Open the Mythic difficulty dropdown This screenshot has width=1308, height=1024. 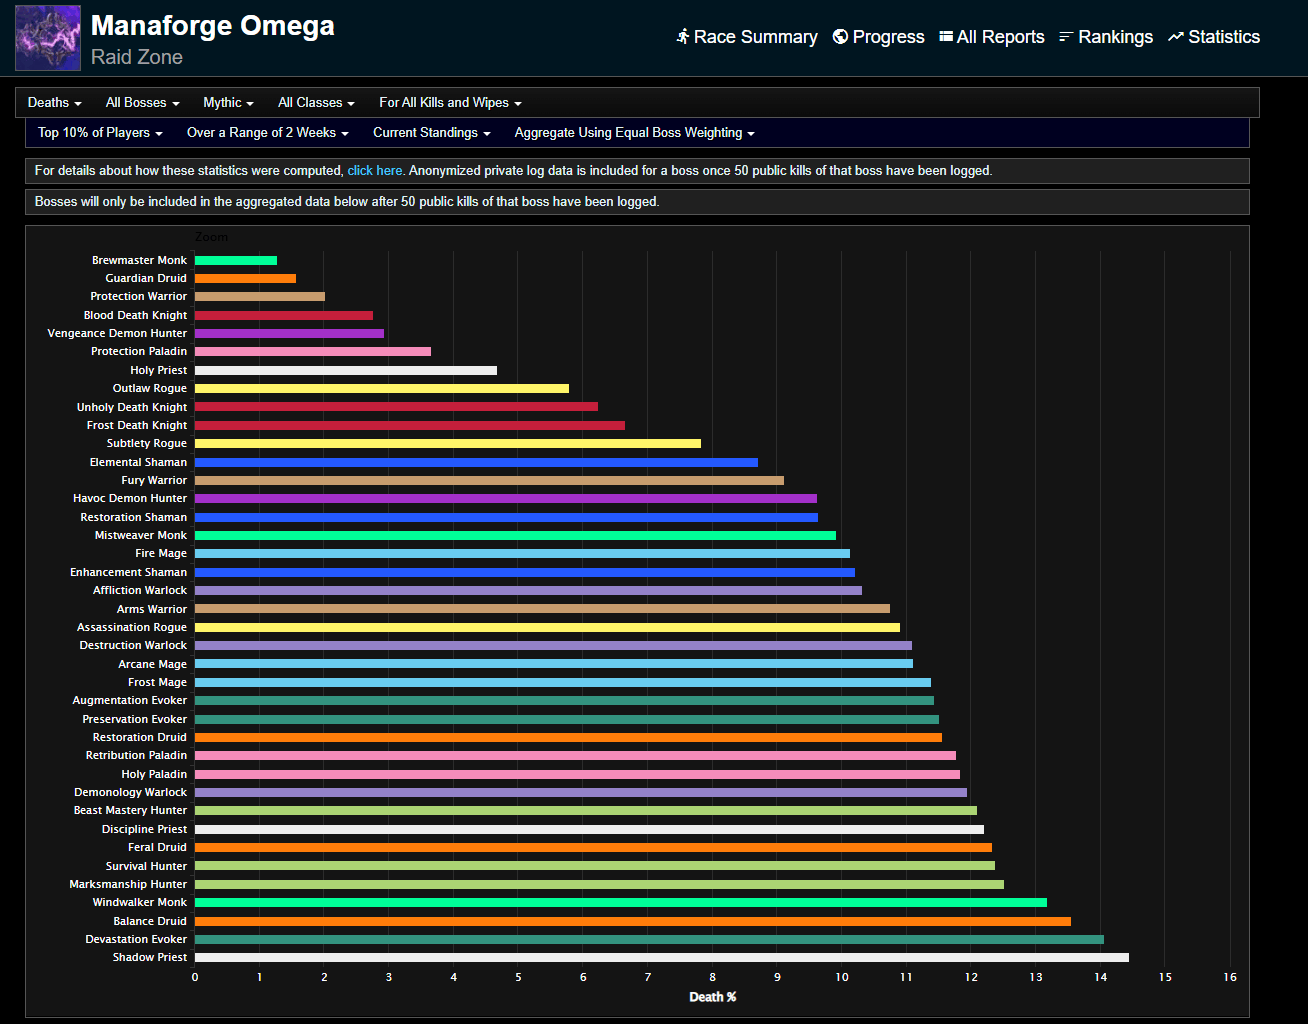228,103
